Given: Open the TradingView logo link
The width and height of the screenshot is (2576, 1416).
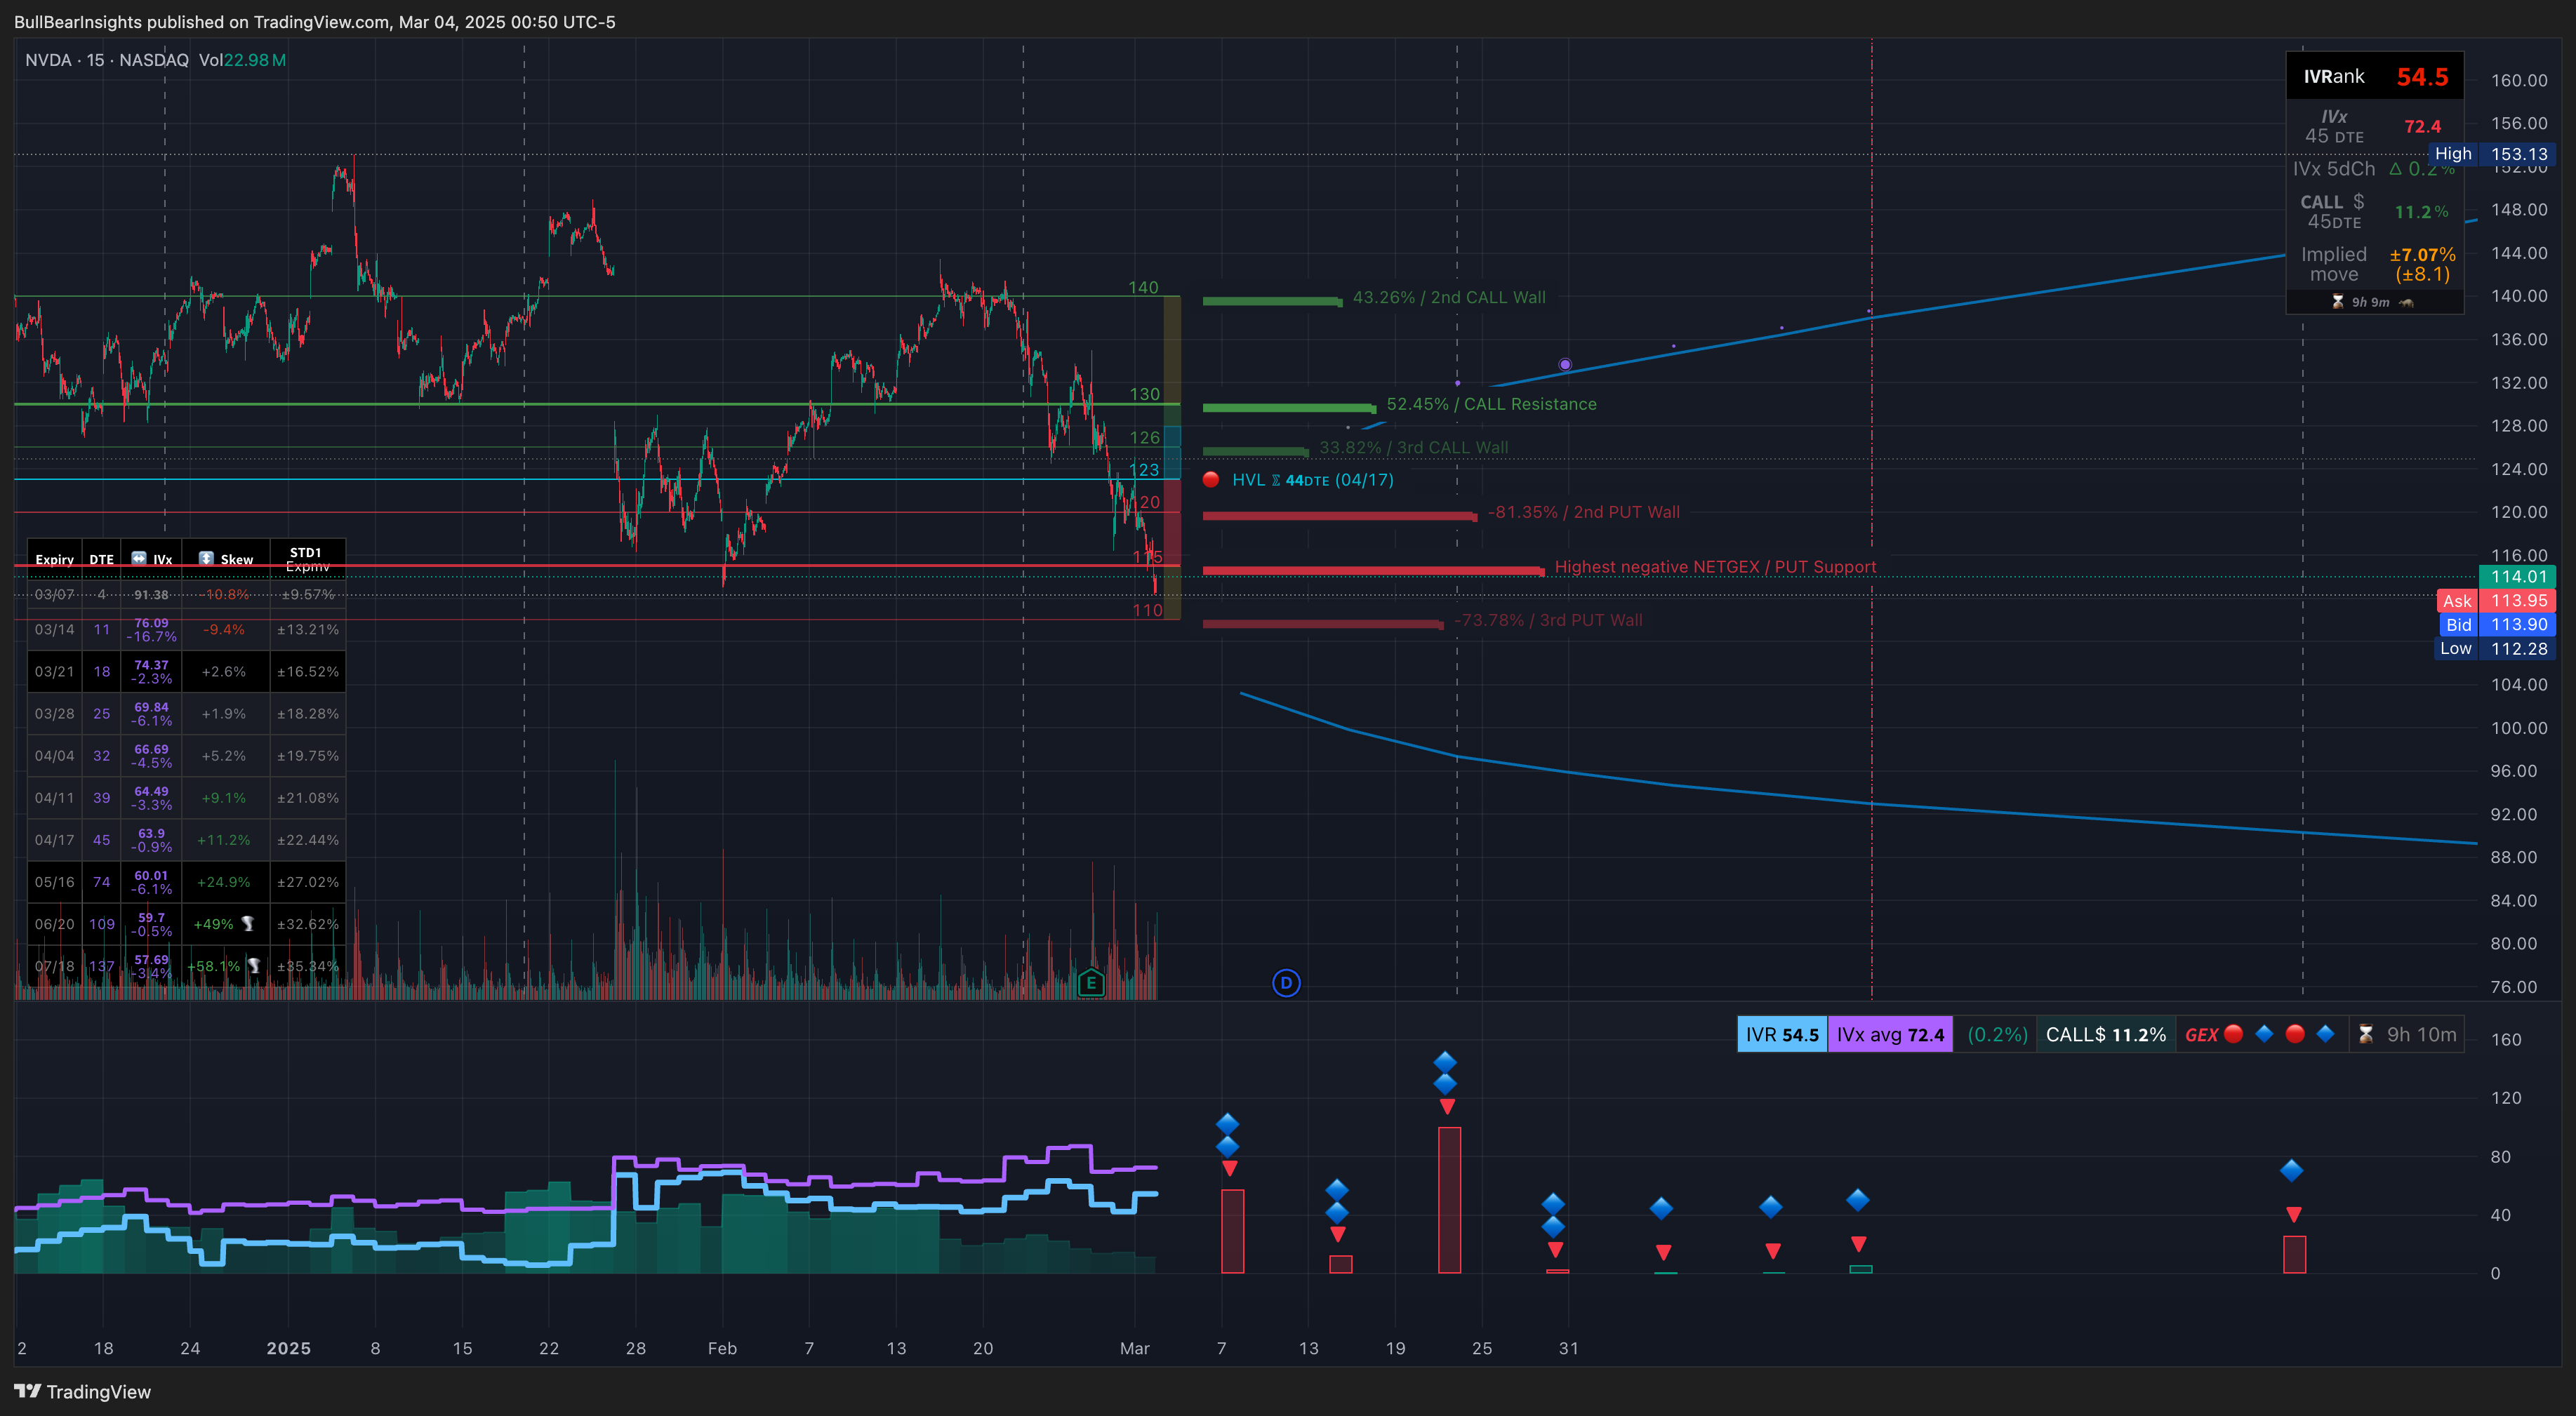Looking at the screenshot, I should [x=82, y=1392].
